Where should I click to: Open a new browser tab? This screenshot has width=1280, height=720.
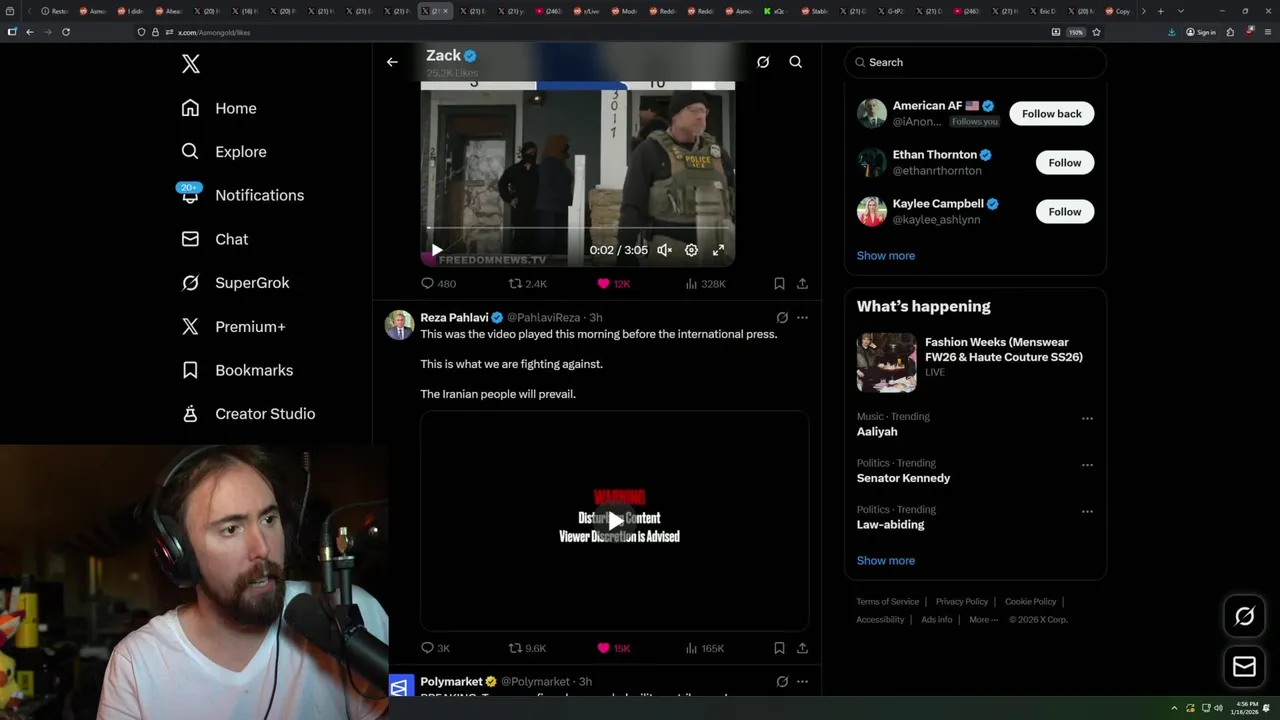pos(1160,11)
